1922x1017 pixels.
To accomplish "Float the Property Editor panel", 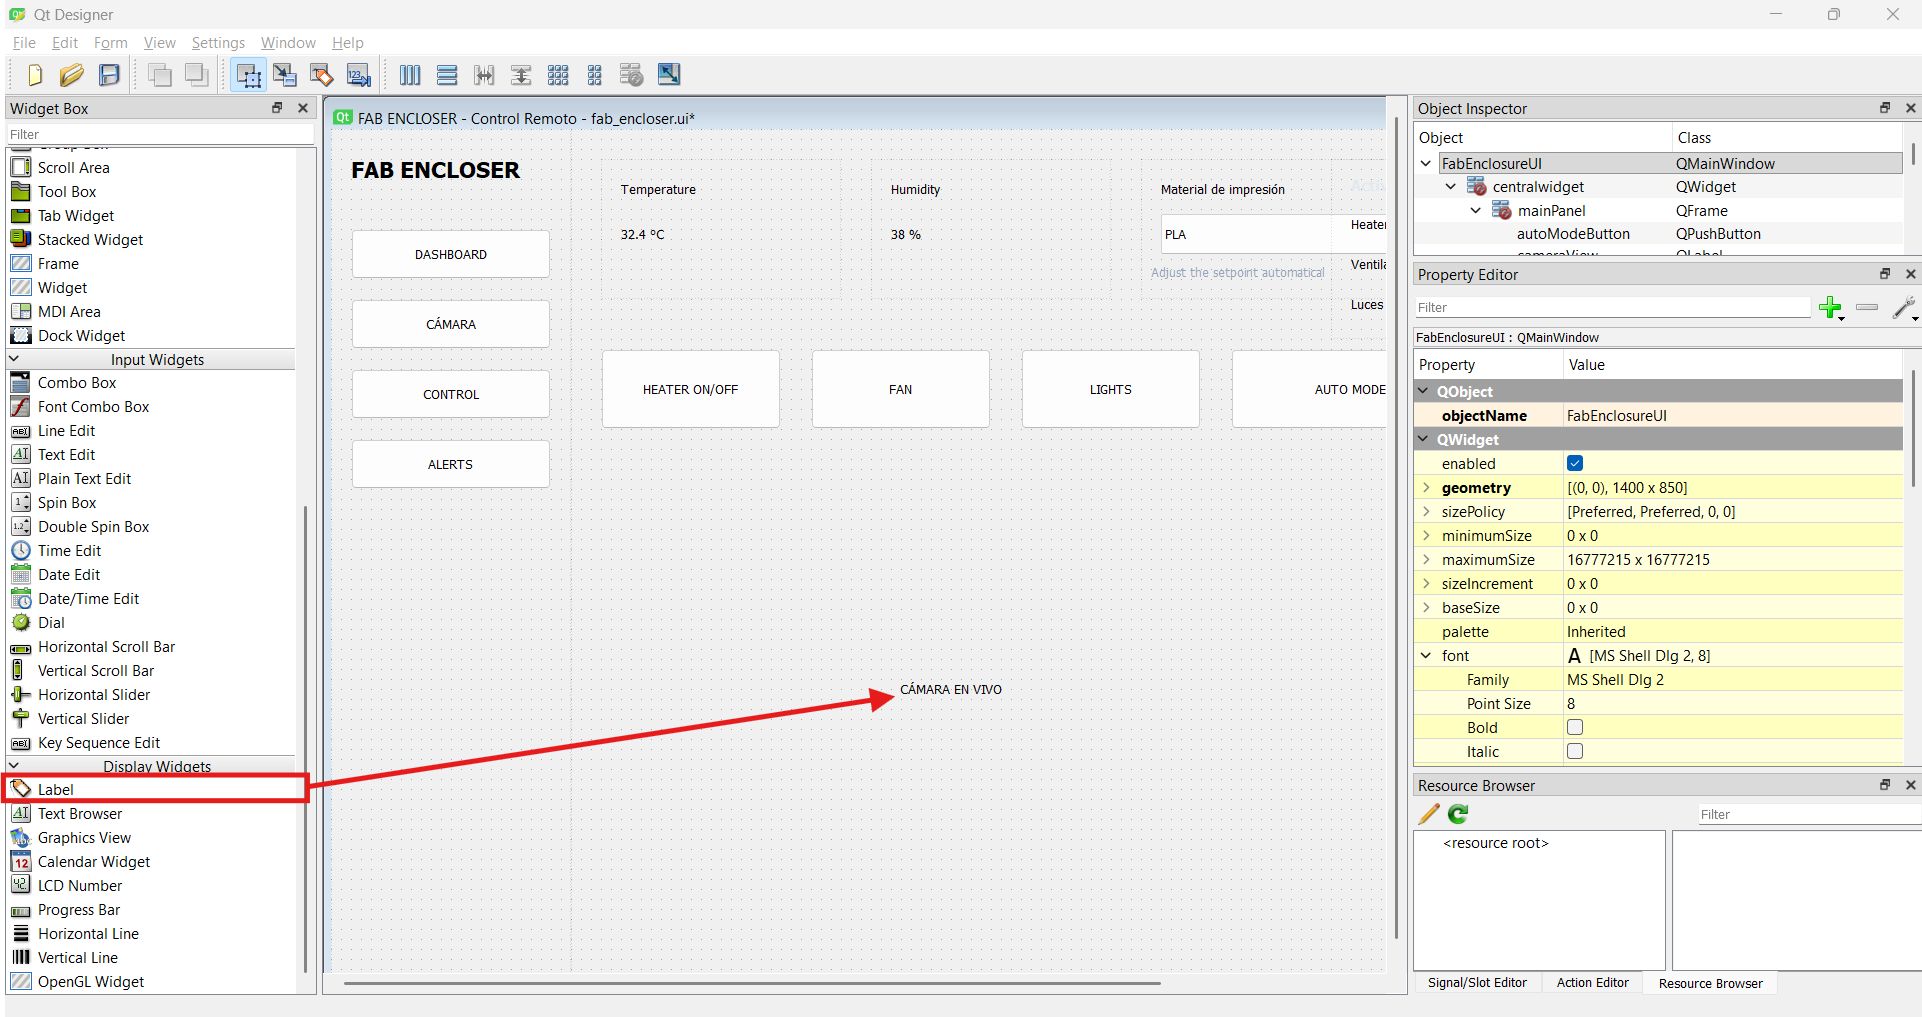I will (x=1885, y=274).
